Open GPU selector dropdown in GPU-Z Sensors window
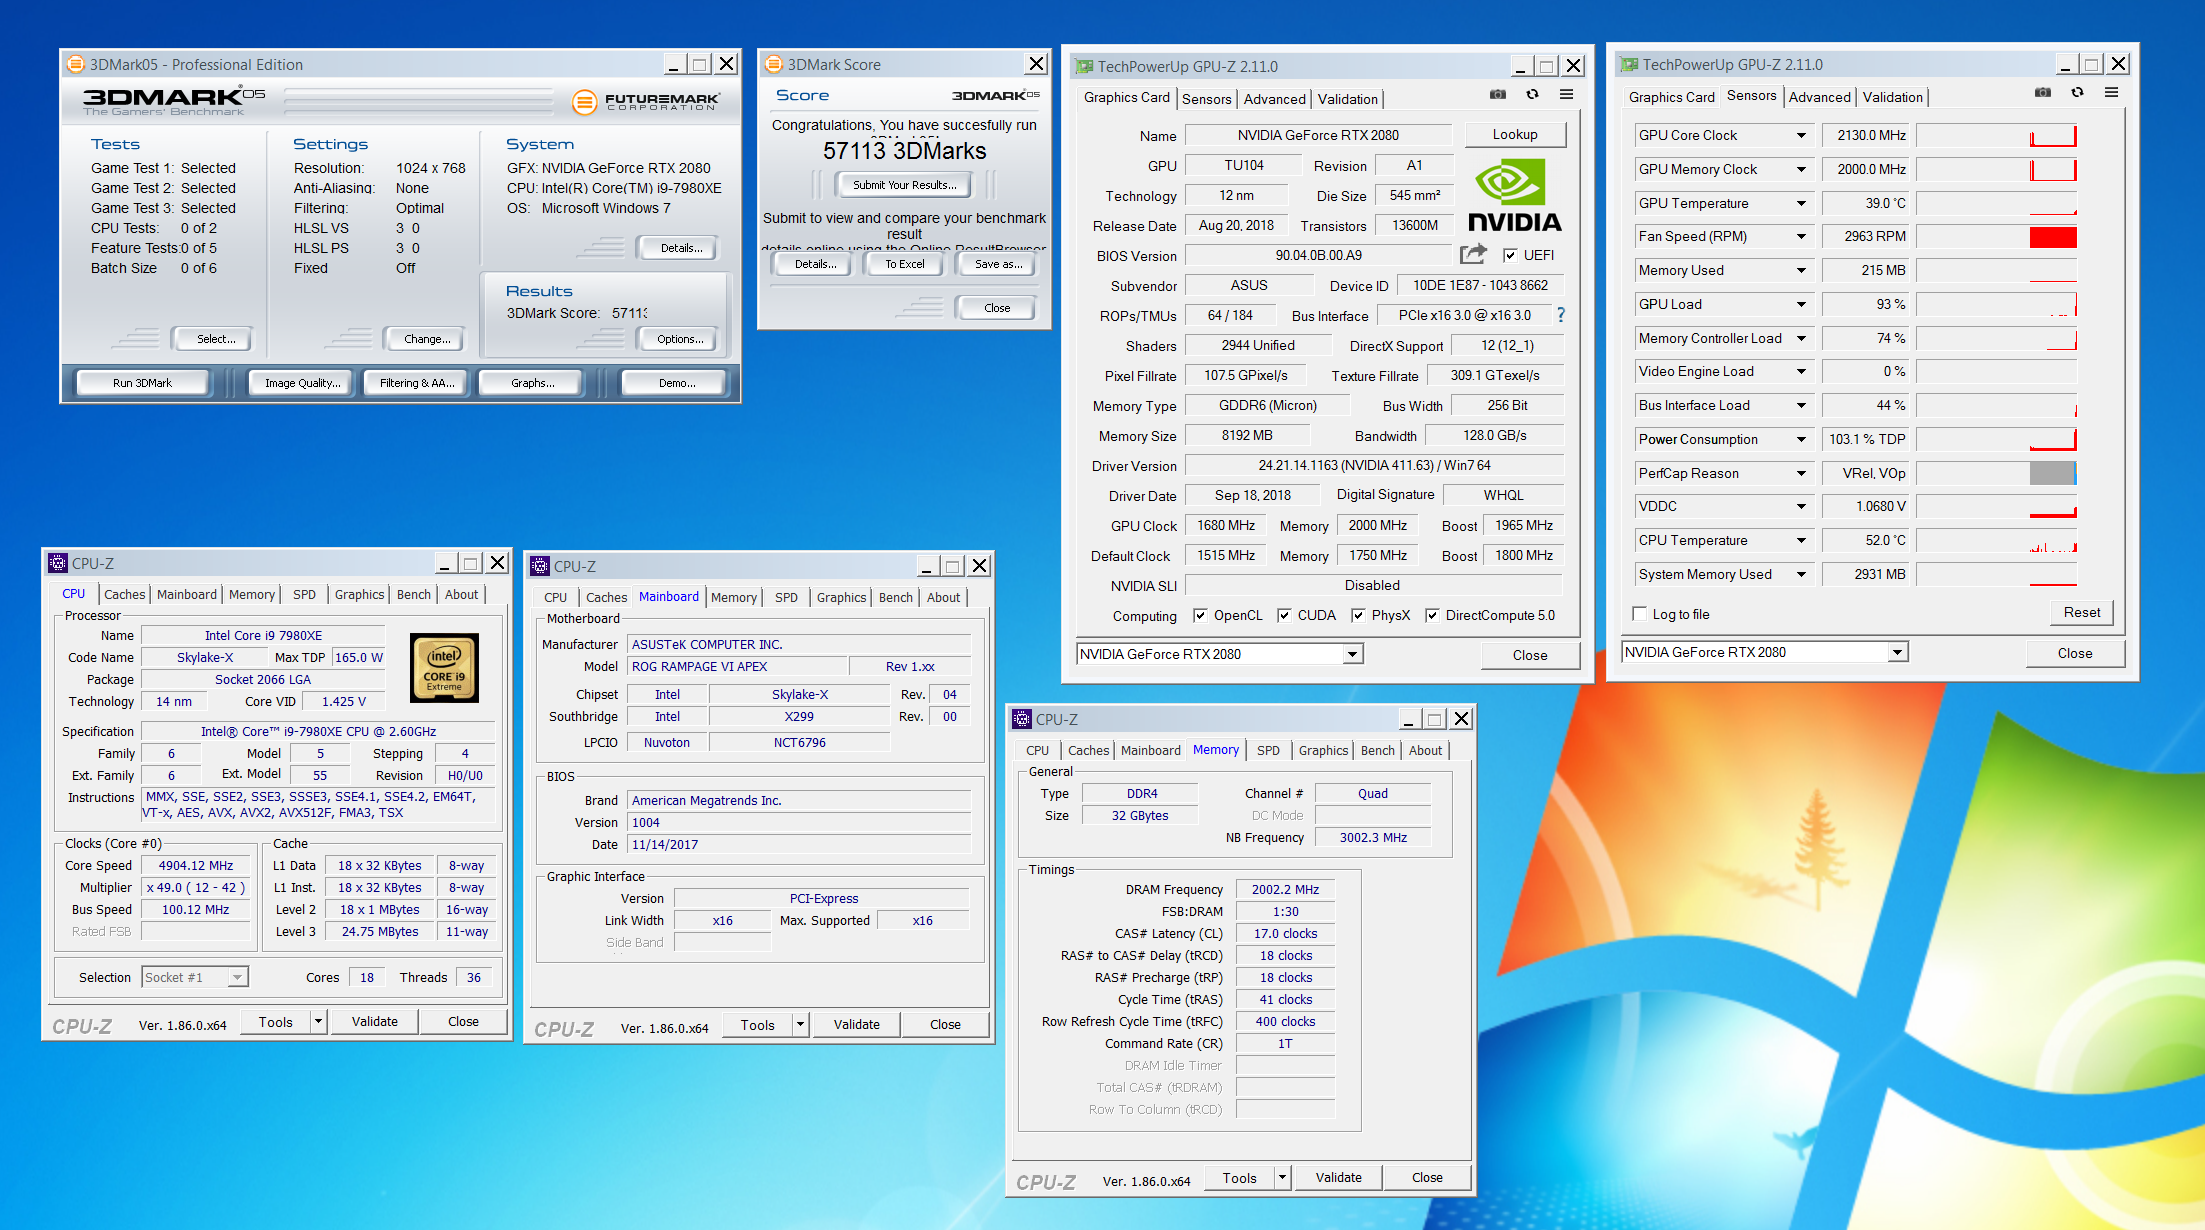The image size is (2205, 1230). (x=1897, y=652)
